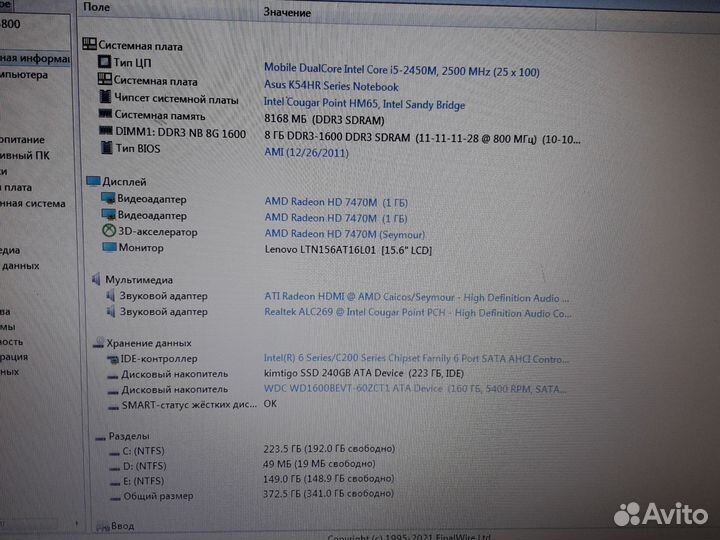Click the Поле column header

click(96, 7)
